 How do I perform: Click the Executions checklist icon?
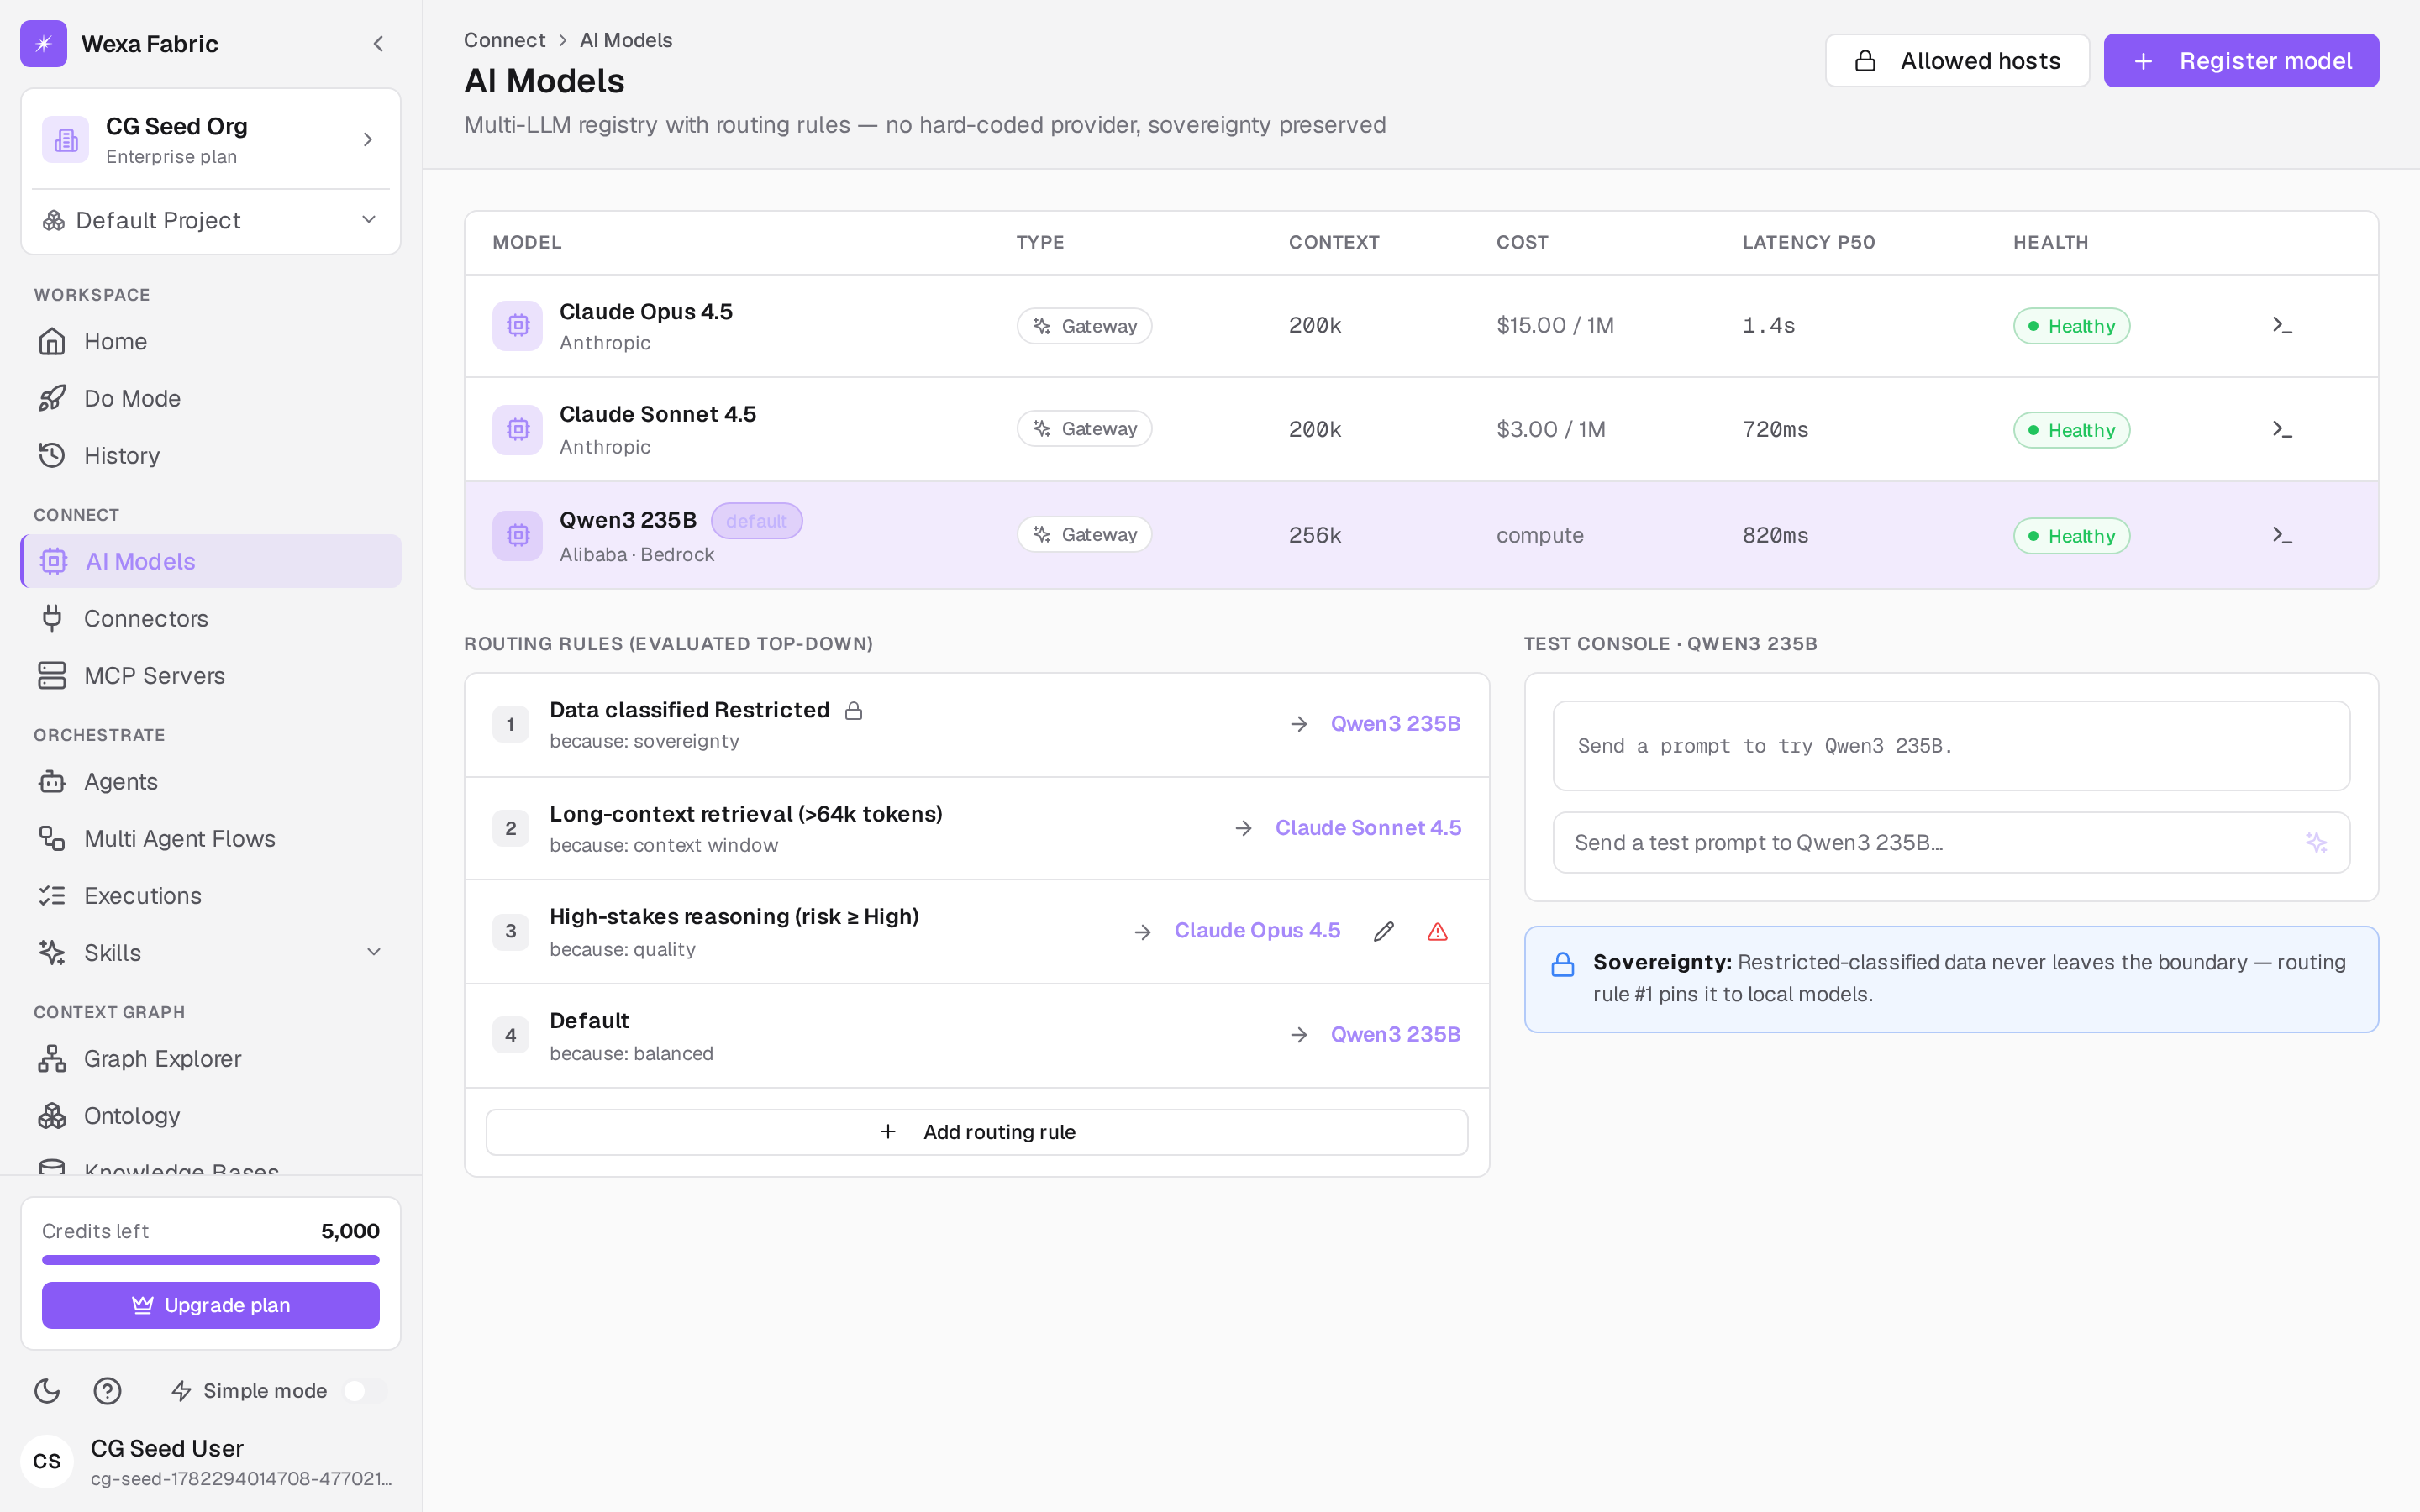point(52,895)
